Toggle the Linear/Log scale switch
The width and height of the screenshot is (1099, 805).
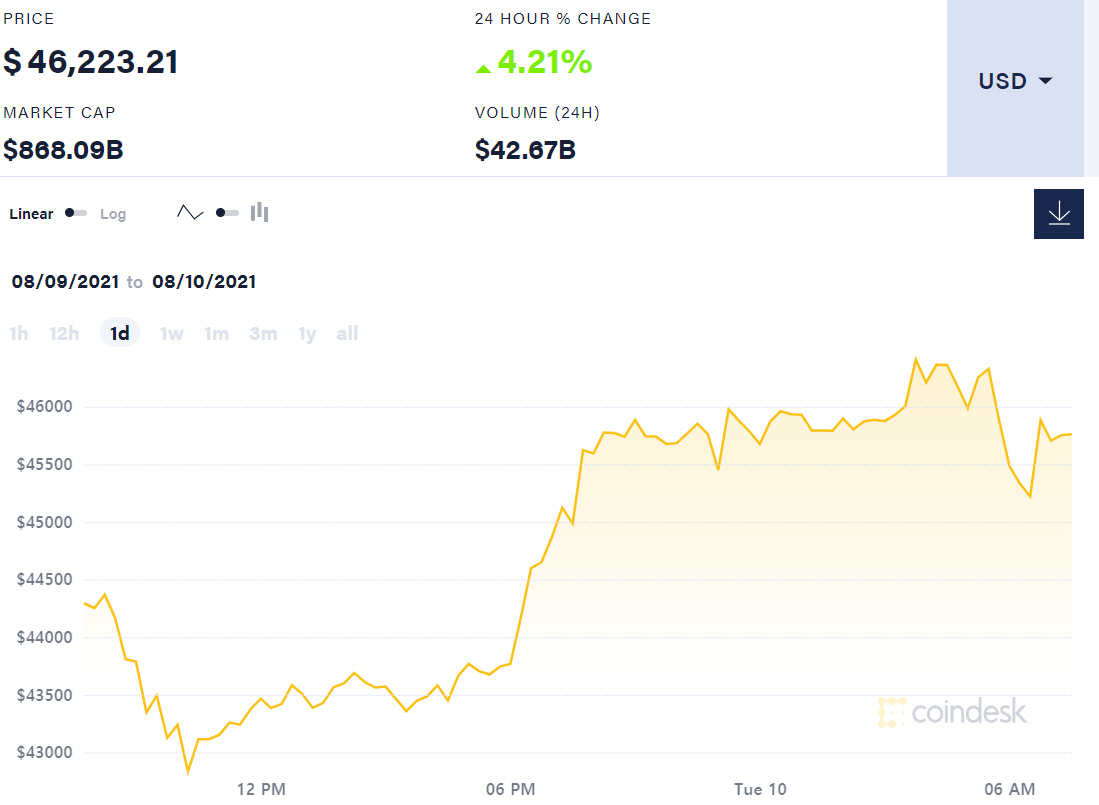pos(76,213)
